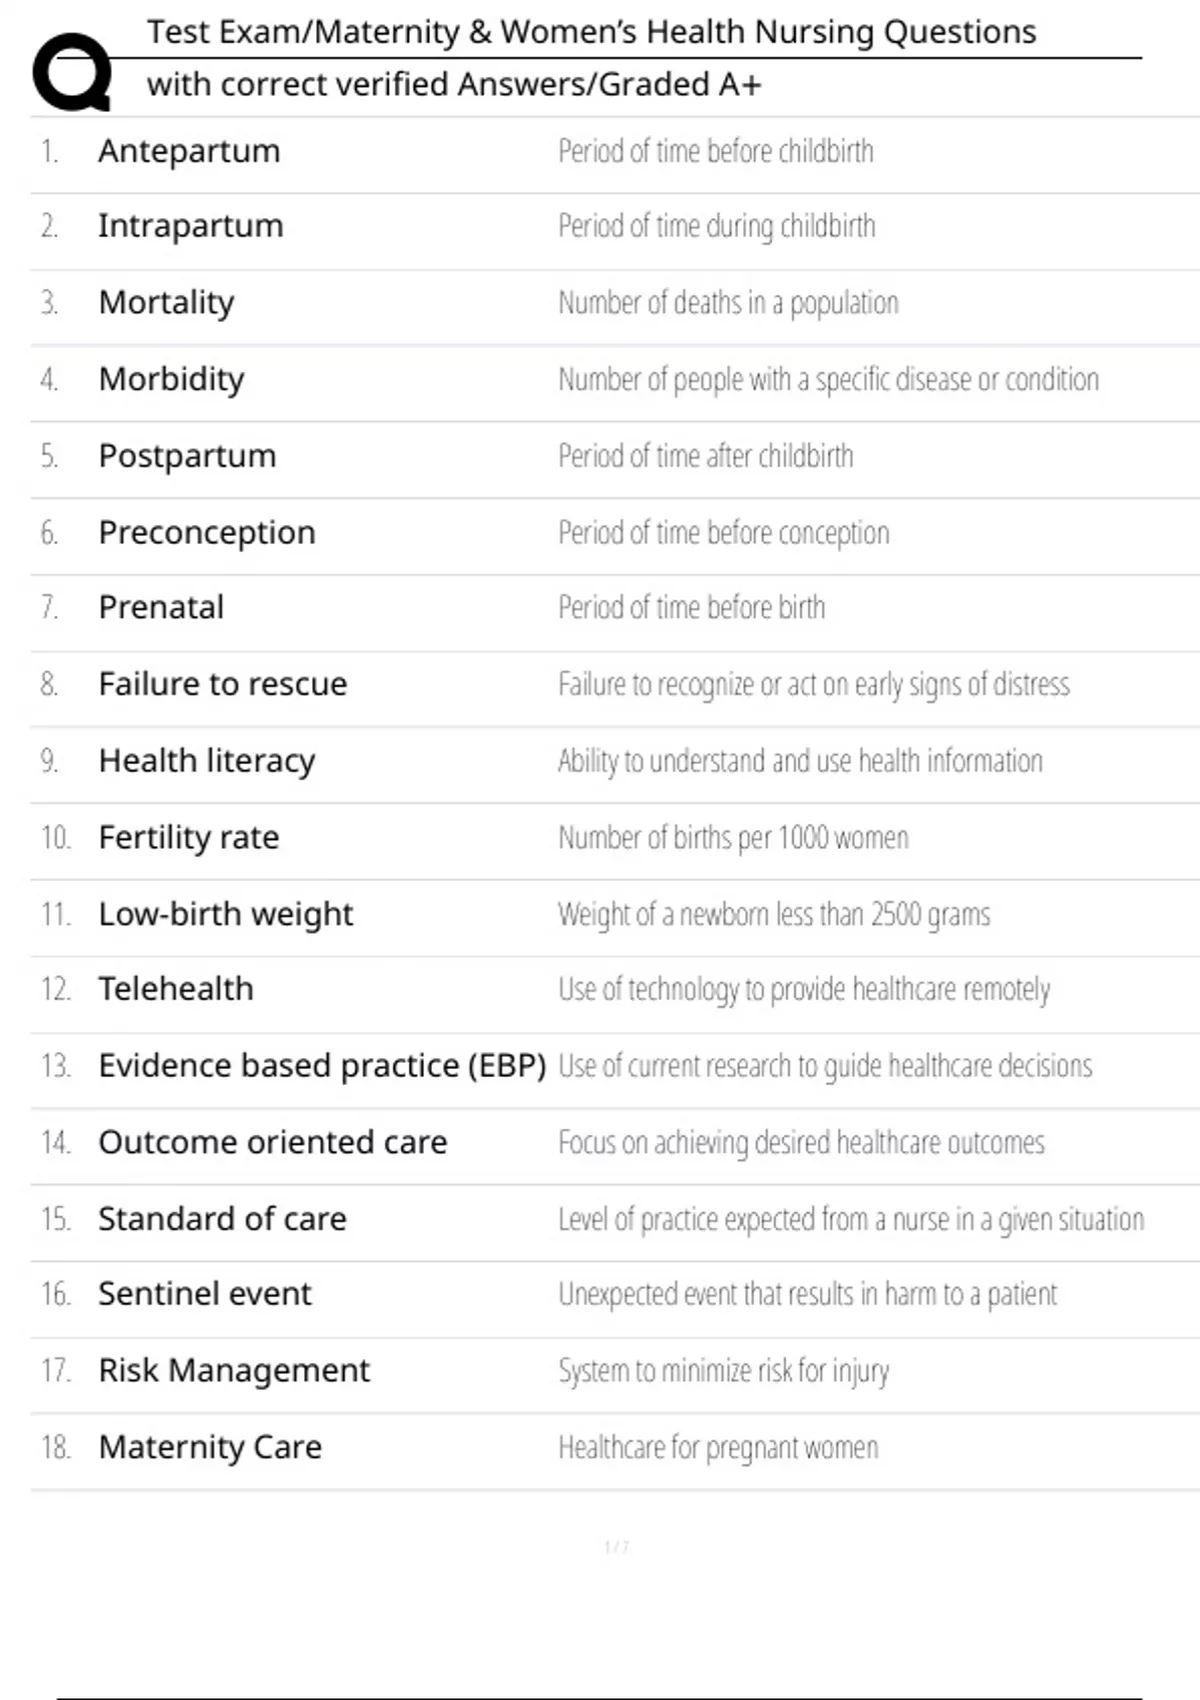Viewport: 1200px width, 1700px height.
Task: Select the Telehealth definition text
Action: pos(804,989)
